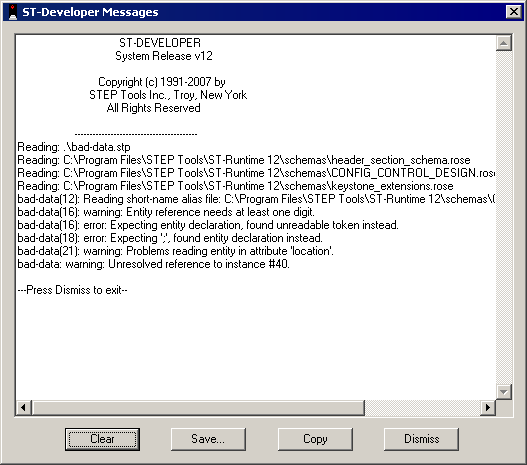Click the bad-data(16) warning line
Image resolution: width=527 pixels, height=465 pixels.
point(166,212)
